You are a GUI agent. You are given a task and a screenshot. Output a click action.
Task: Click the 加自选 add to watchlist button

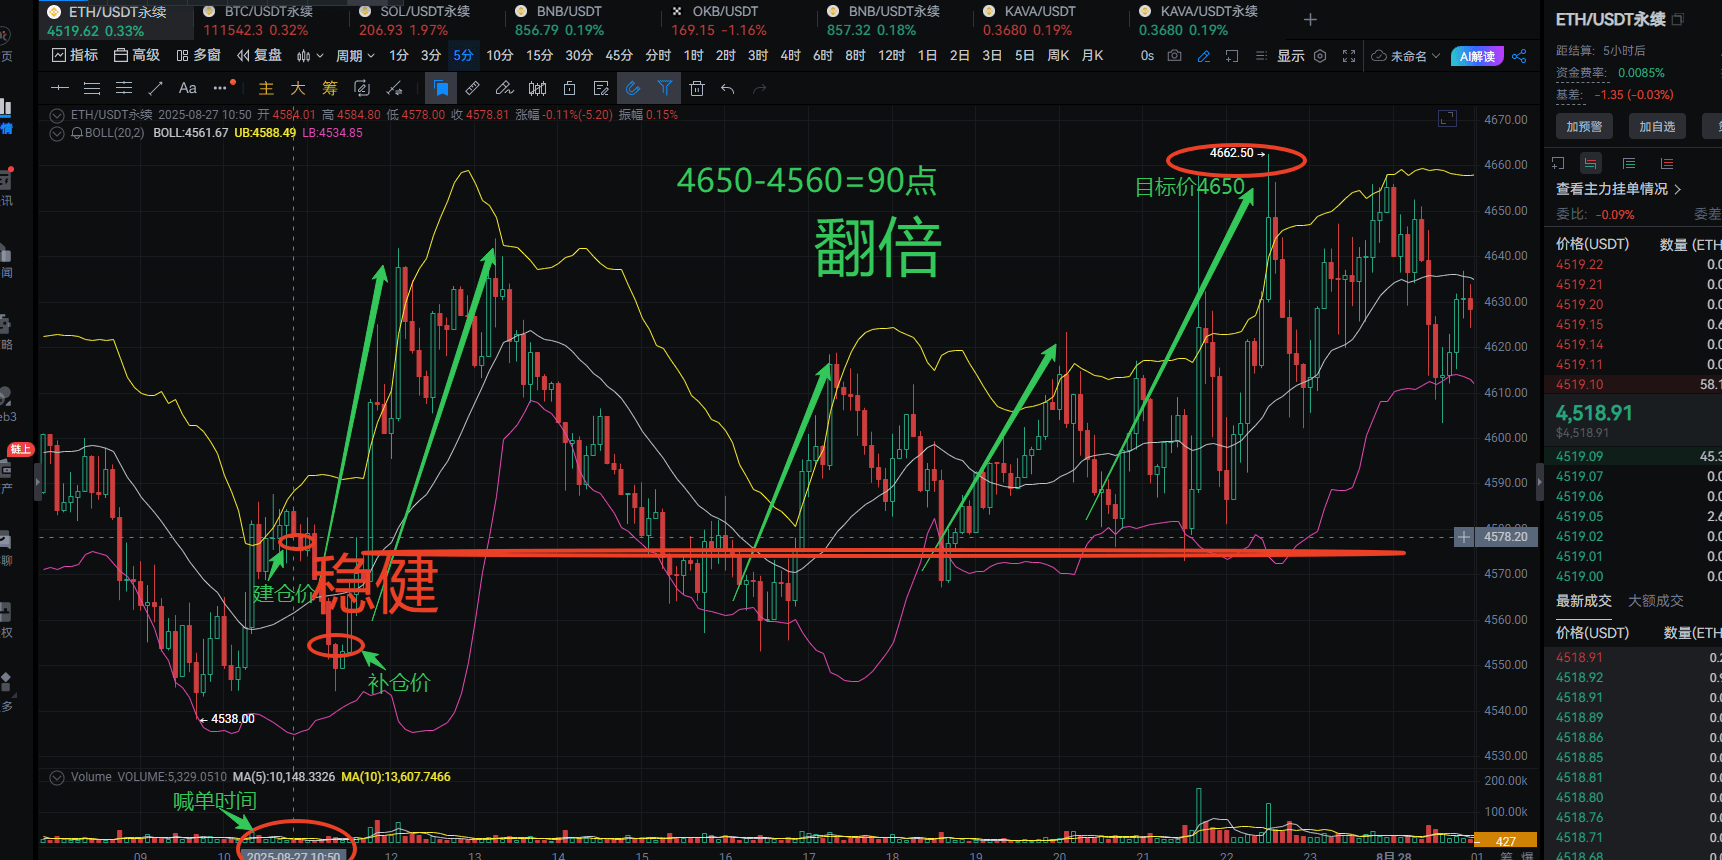[1657, 126]
